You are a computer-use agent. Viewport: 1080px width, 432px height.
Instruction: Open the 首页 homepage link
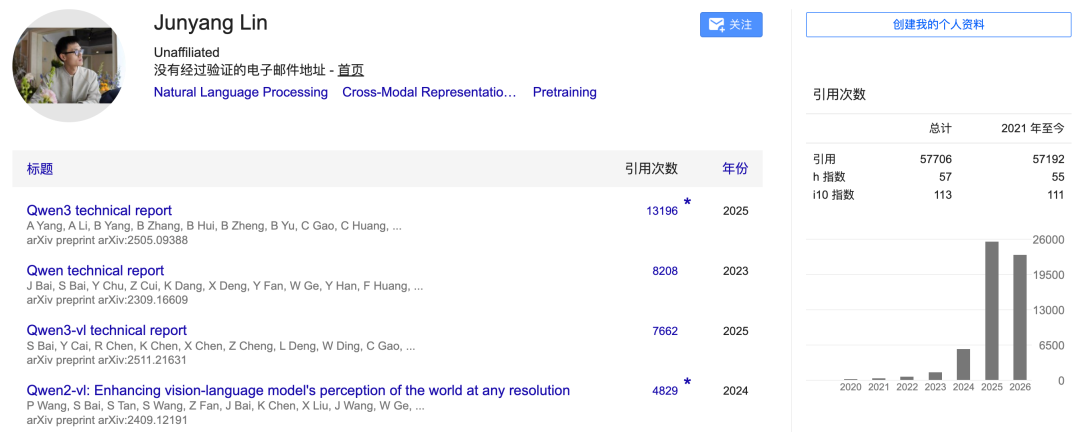[x=351, y=70]
